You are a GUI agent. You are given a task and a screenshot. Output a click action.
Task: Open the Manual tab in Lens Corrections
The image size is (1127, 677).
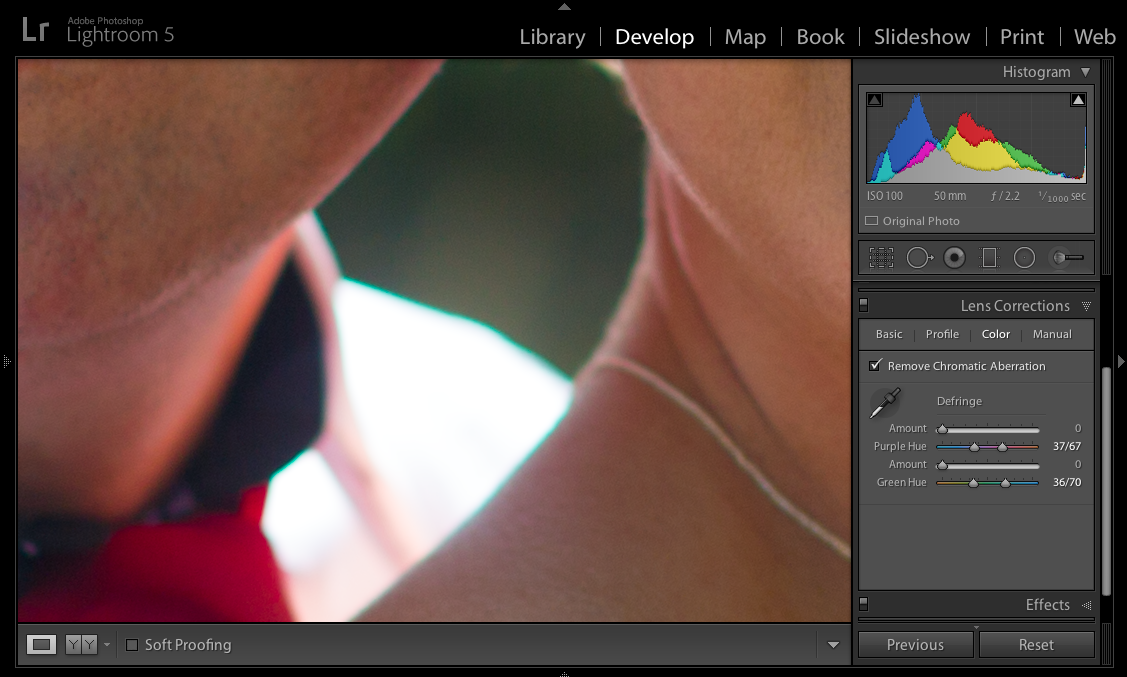point(1052,334)
